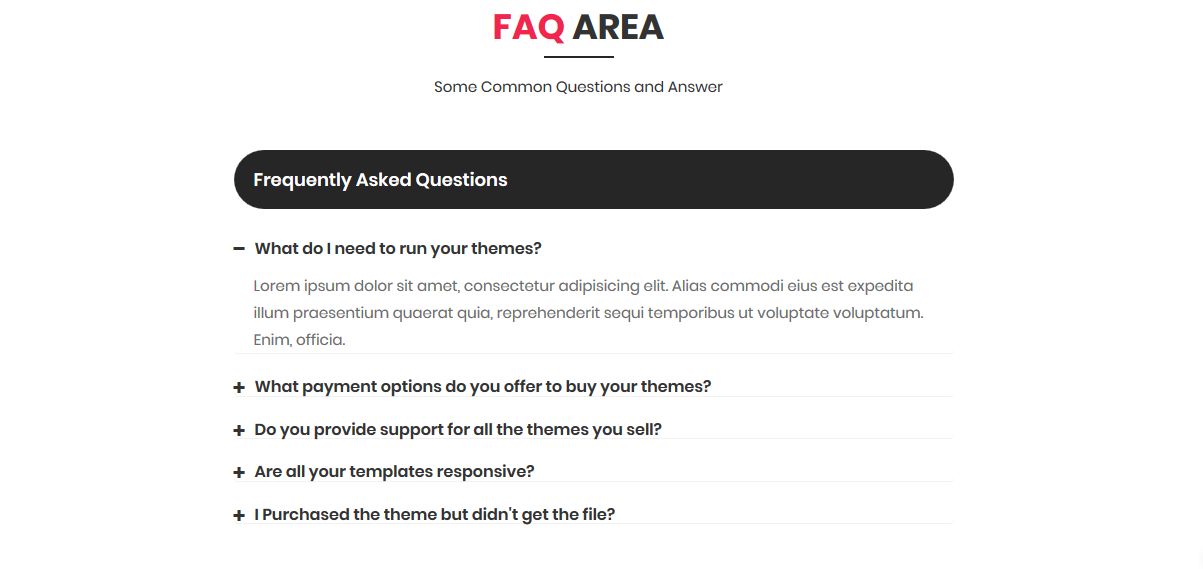Screen dimensions: 1203x569
Task: Expand 'What payment options do you offer' question
Action: (482, 386)
